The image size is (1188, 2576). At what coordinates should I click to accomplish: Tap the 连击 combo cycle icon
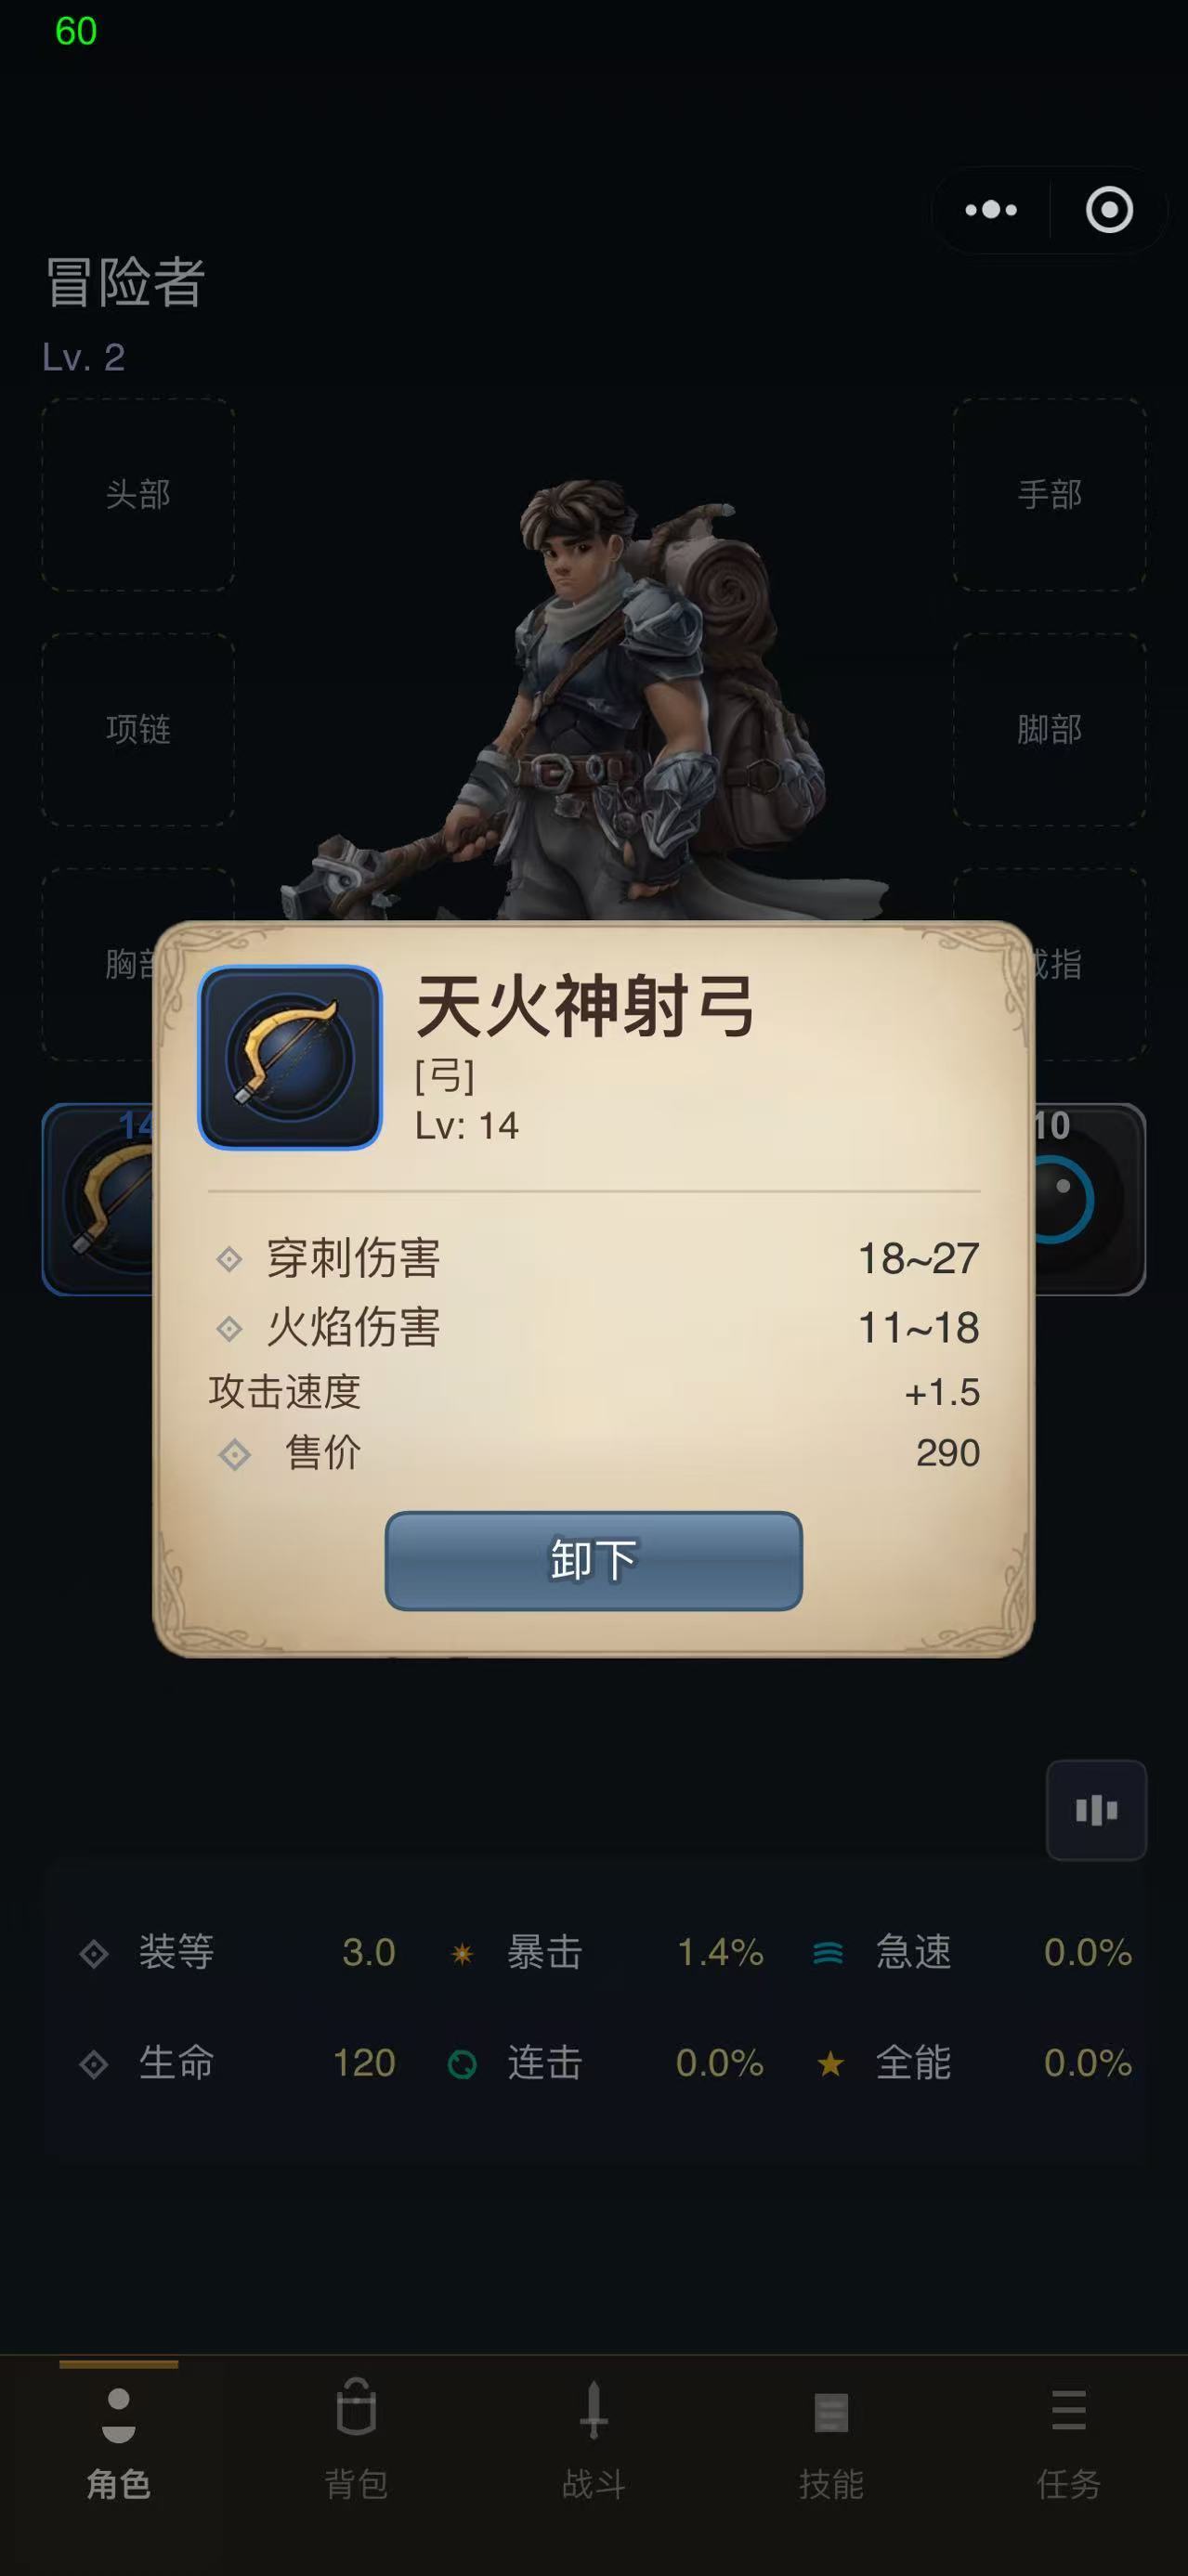462,2063
